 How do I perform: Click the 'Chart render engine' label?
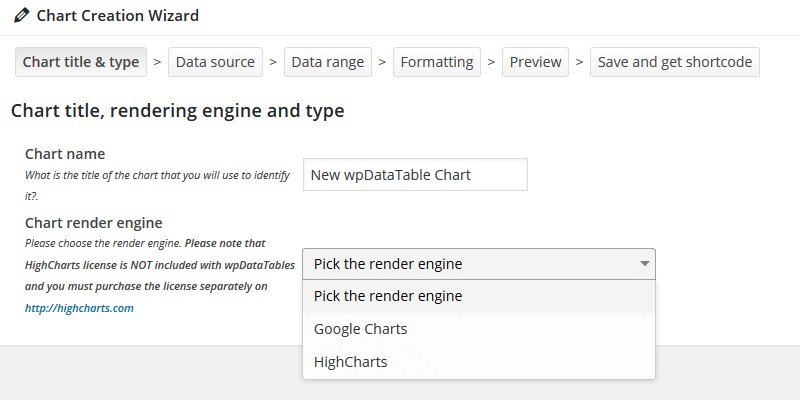click(x=94, y=223)
